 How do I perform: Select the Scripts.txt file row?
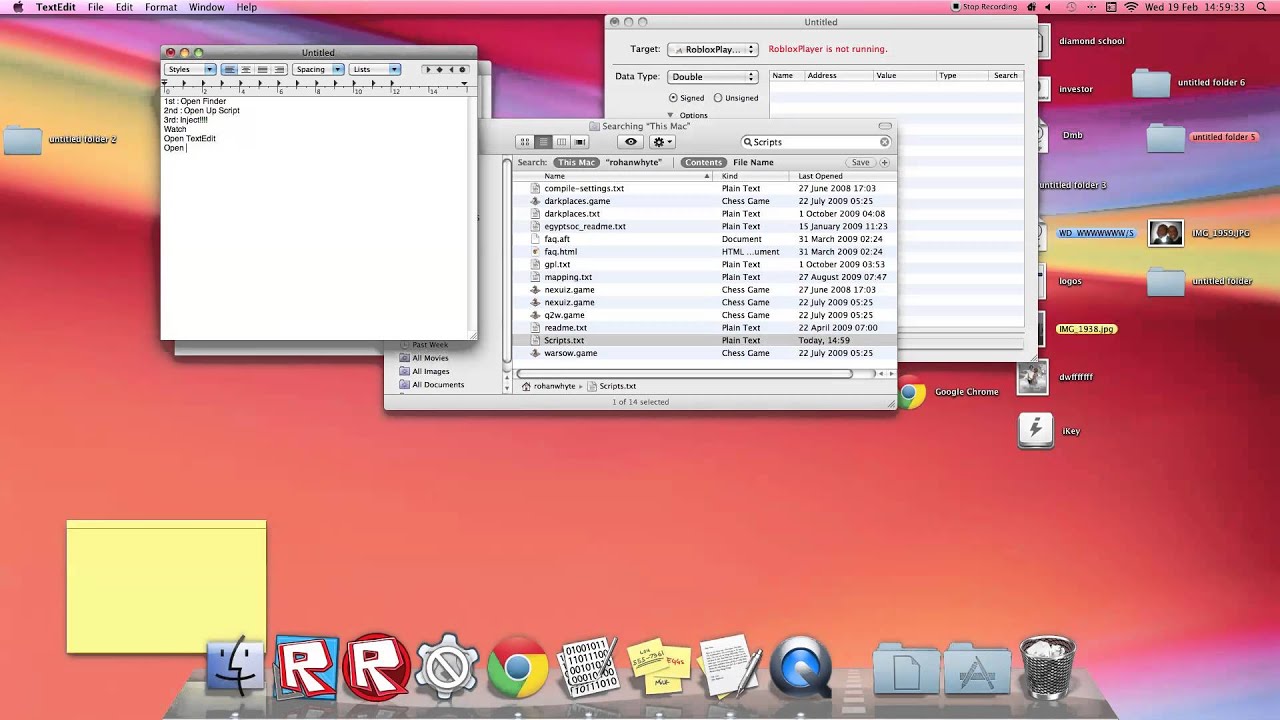[704, 340]
